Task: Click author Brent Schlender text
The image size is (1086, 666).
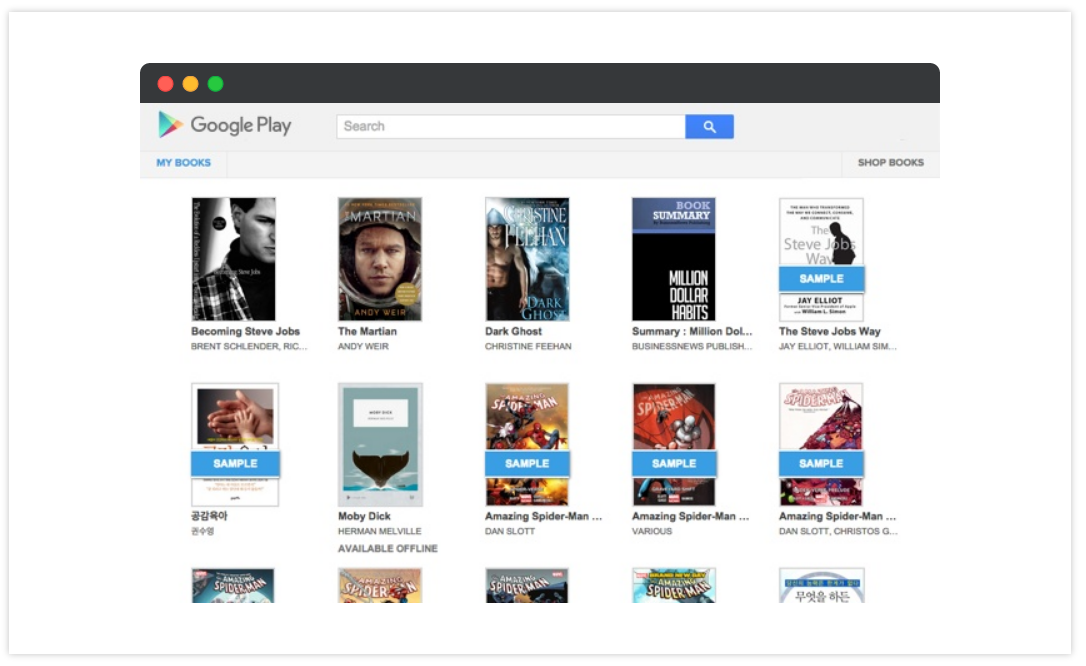Action: pos(249,346)
